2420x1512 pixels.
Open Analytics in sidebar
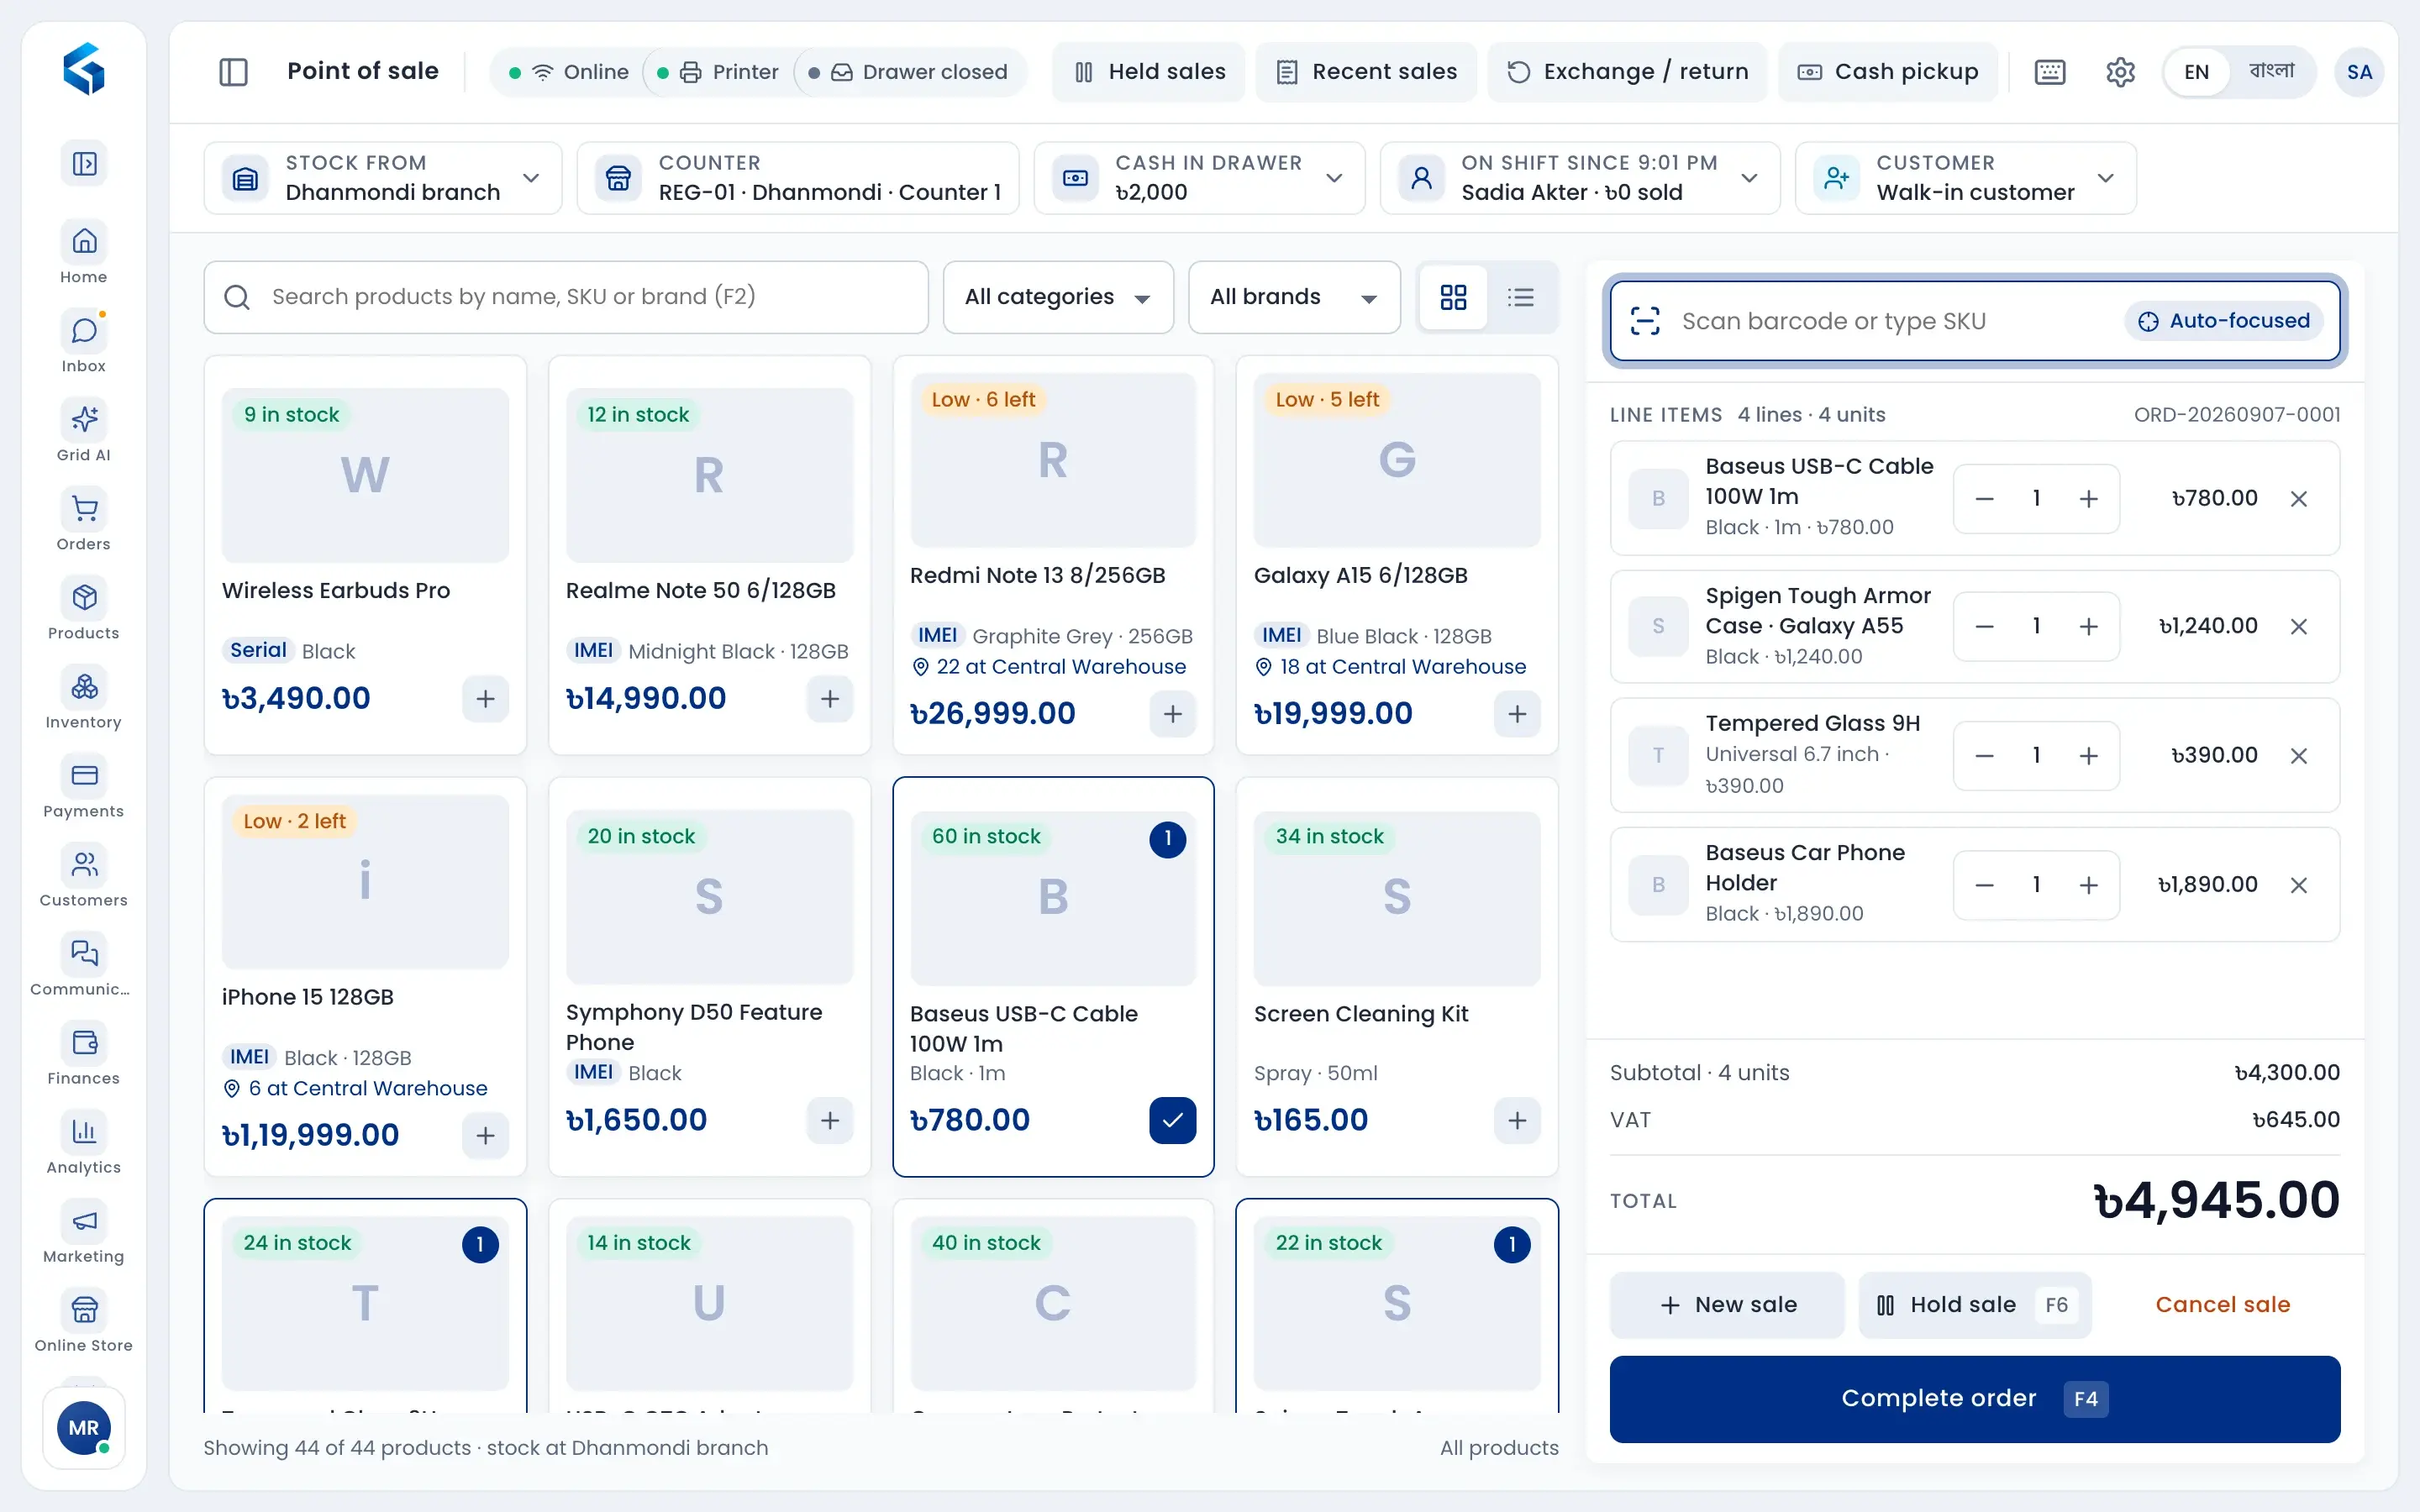point(84,1143)
